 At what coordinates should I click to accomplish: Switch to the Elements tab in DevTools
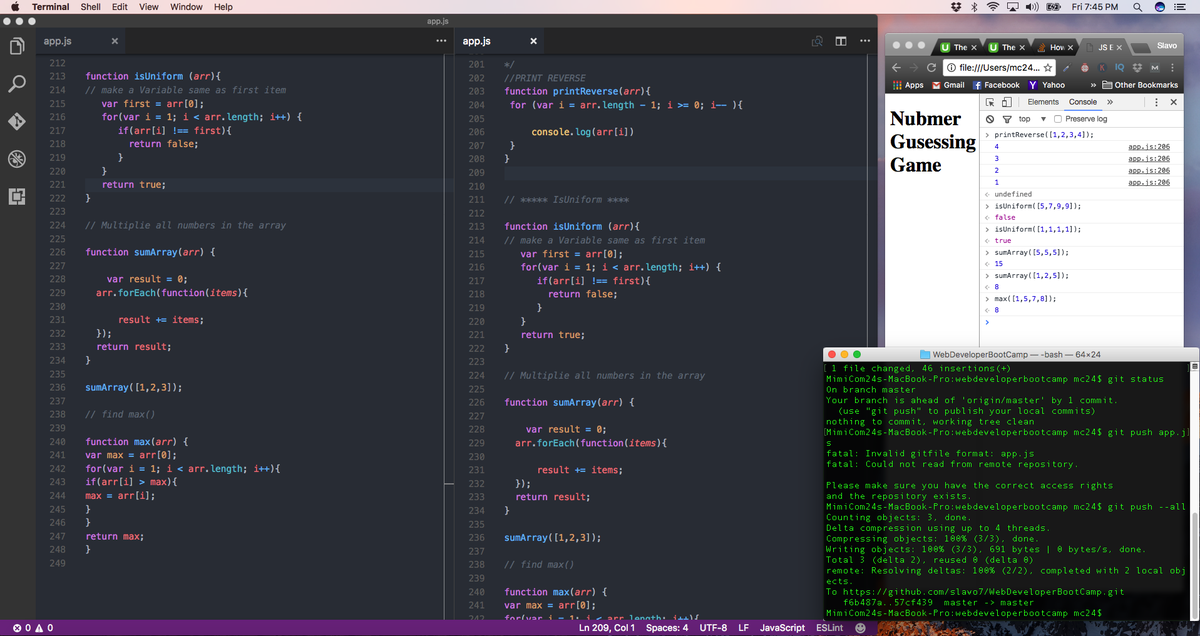pos(1043,102)
